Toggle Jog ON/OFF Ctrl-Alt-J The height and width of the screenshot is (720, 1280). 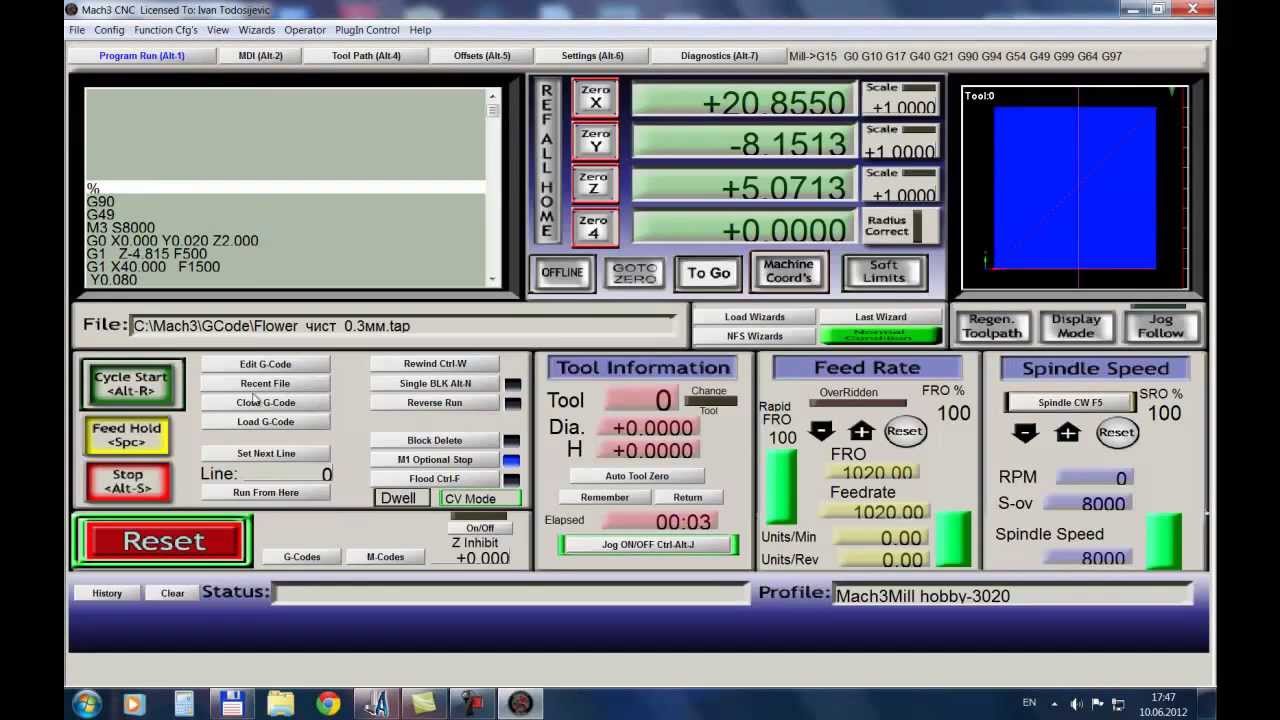[648, 545]
